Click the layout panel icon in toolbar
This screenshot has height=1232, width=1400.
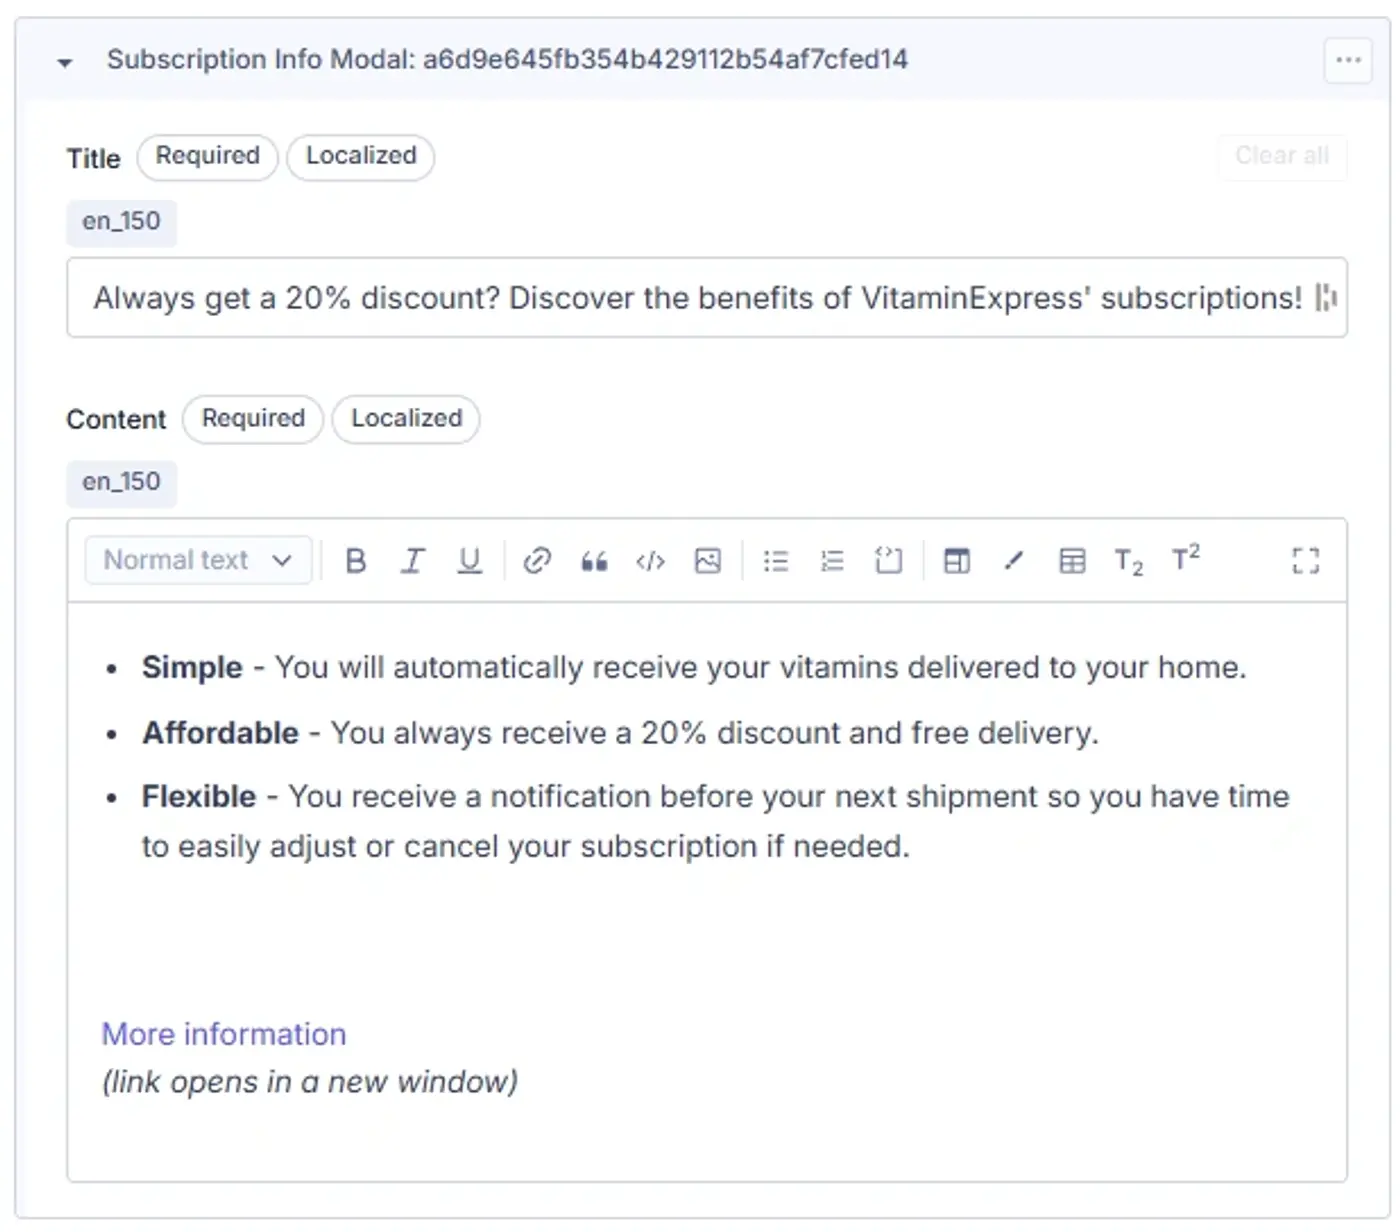pyautogui.click(x=957, y=561)
